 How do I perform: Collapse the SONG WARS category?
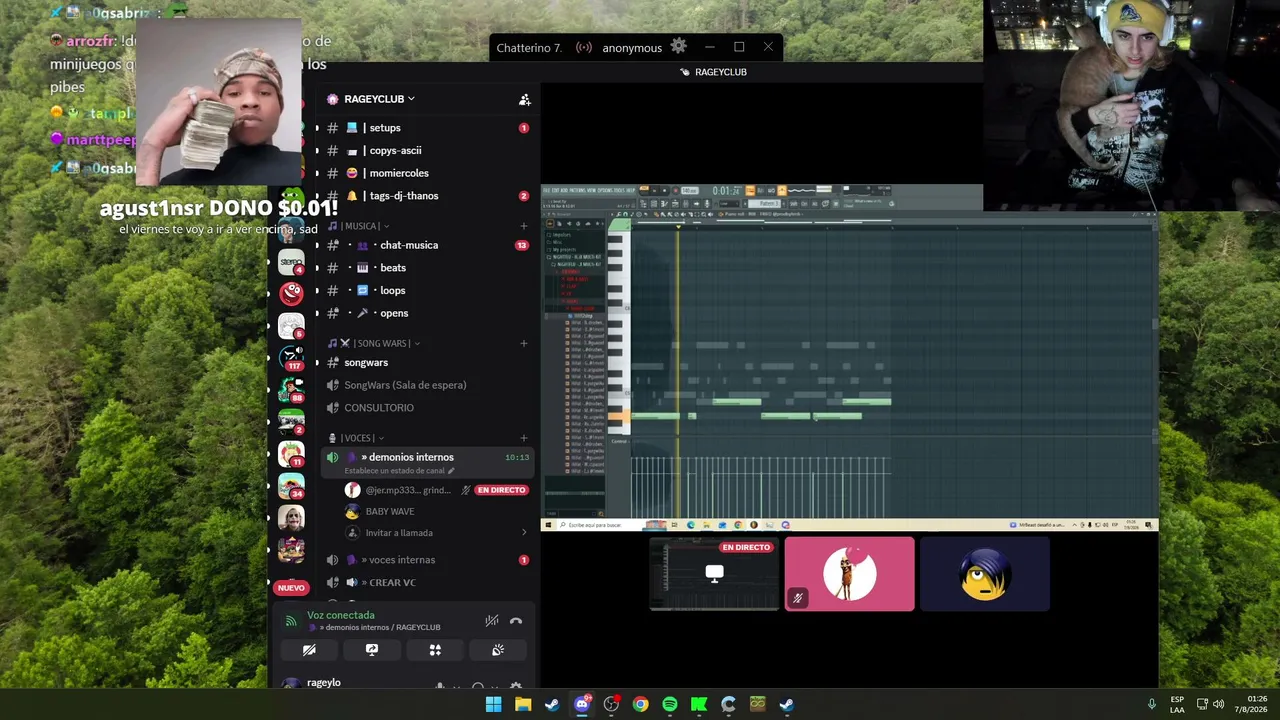[x=374, y=343]
